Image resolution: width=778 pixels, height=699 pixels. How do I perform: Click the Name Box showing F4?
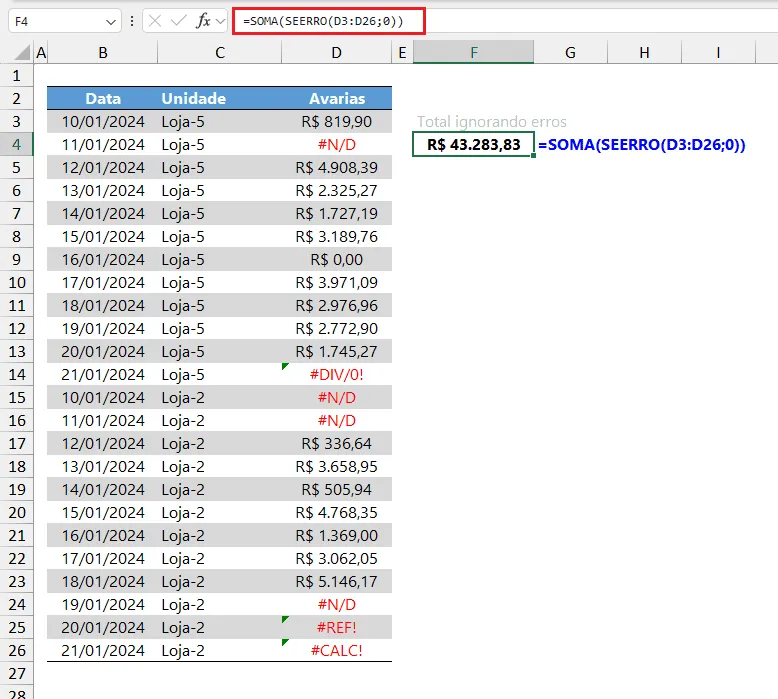pyautogui.click(x=65, y=21)
